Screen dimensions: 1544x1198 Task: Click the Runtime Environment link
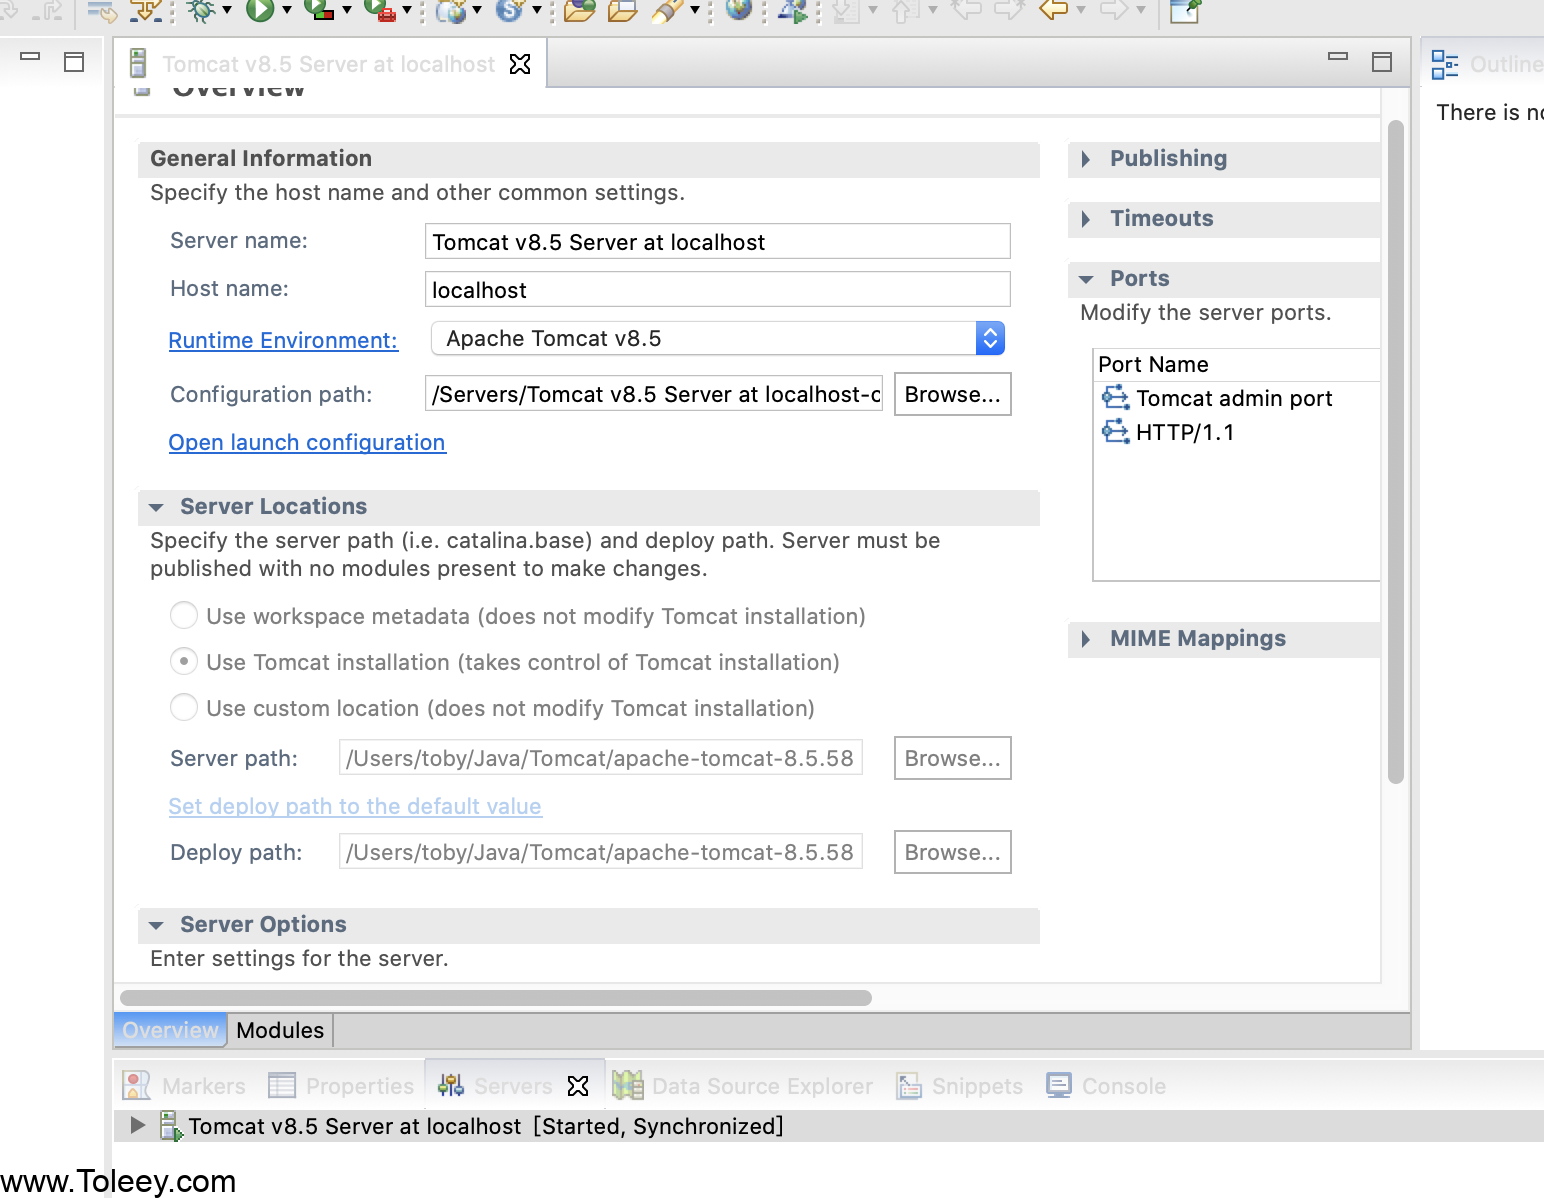click(x=283, y=340)
